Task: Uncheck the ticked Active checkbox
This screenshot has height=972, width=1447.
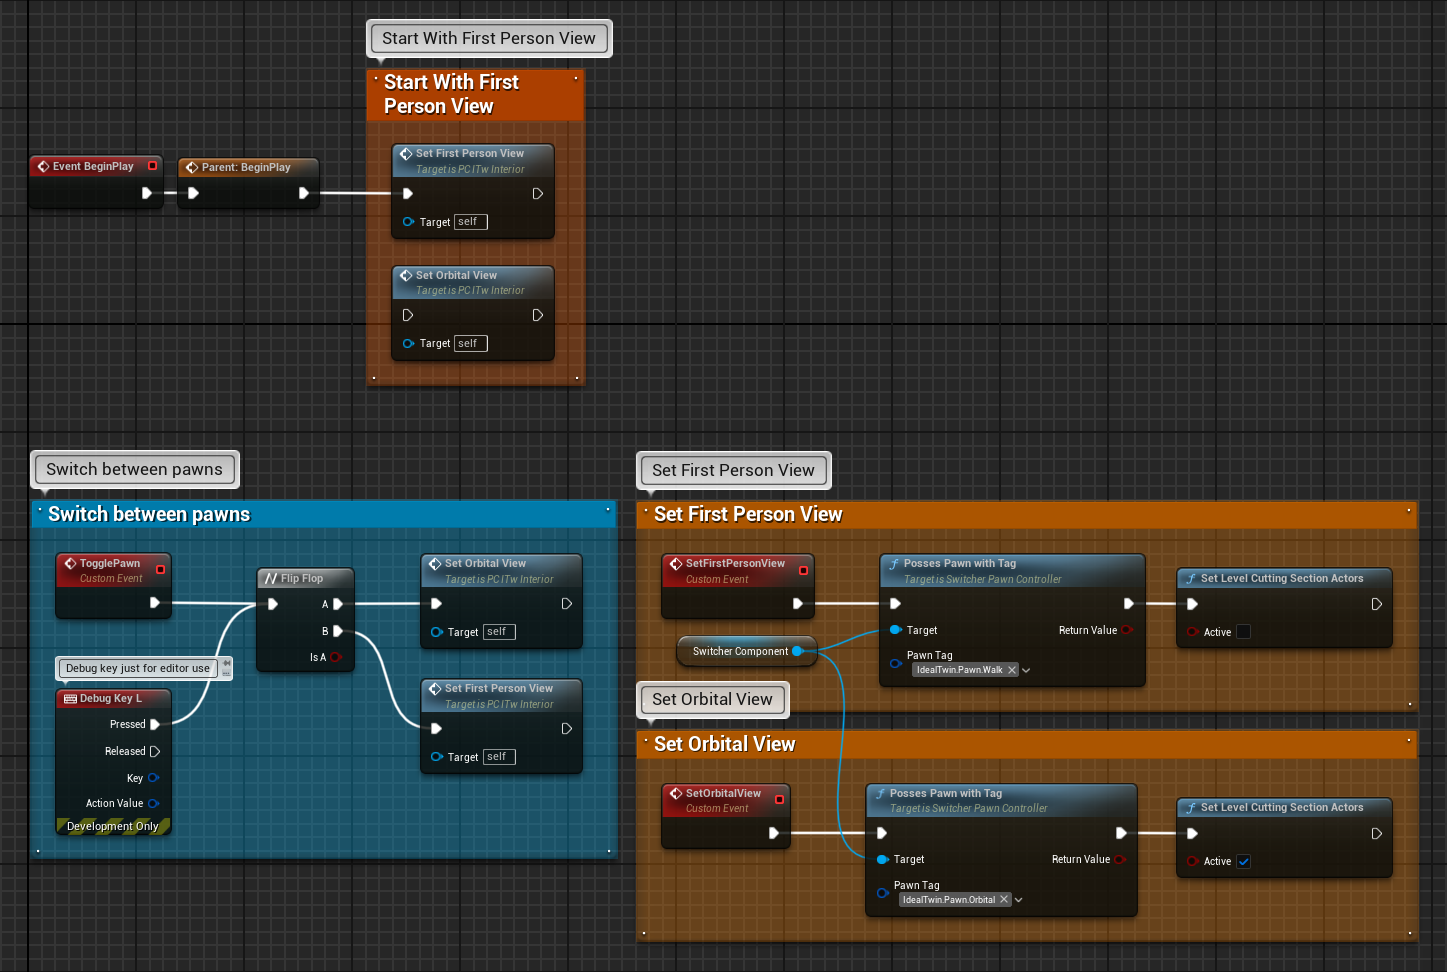Action: pyautogui.click(x=1244, y=862)
